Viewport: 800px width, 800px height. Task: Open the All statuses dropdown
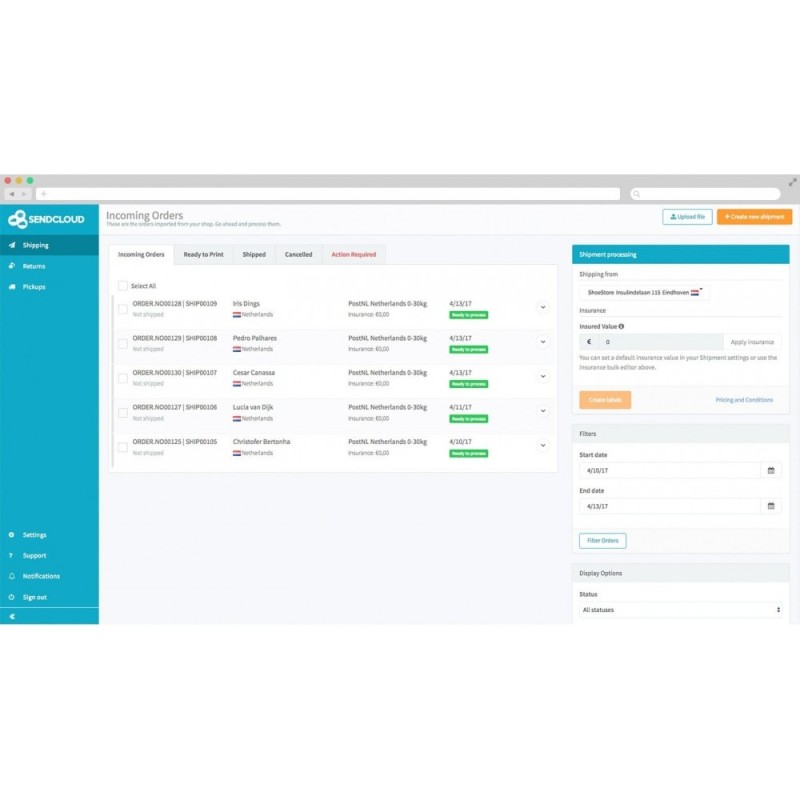tap(680, 609)
